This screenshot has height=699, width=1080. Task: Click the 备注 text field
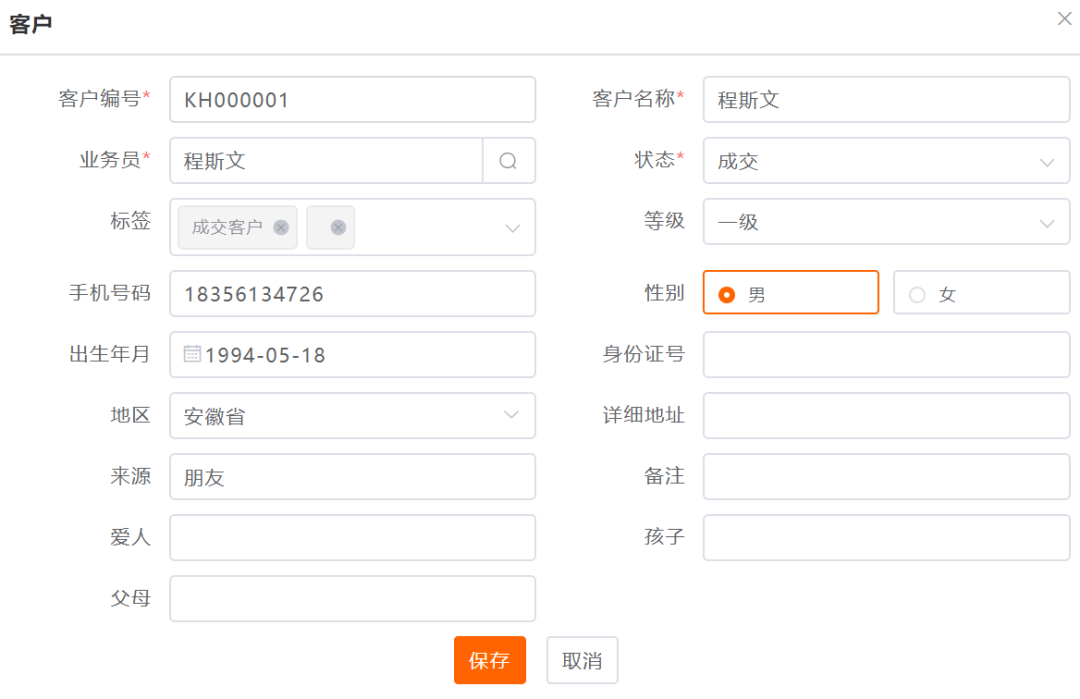[886, 476]
